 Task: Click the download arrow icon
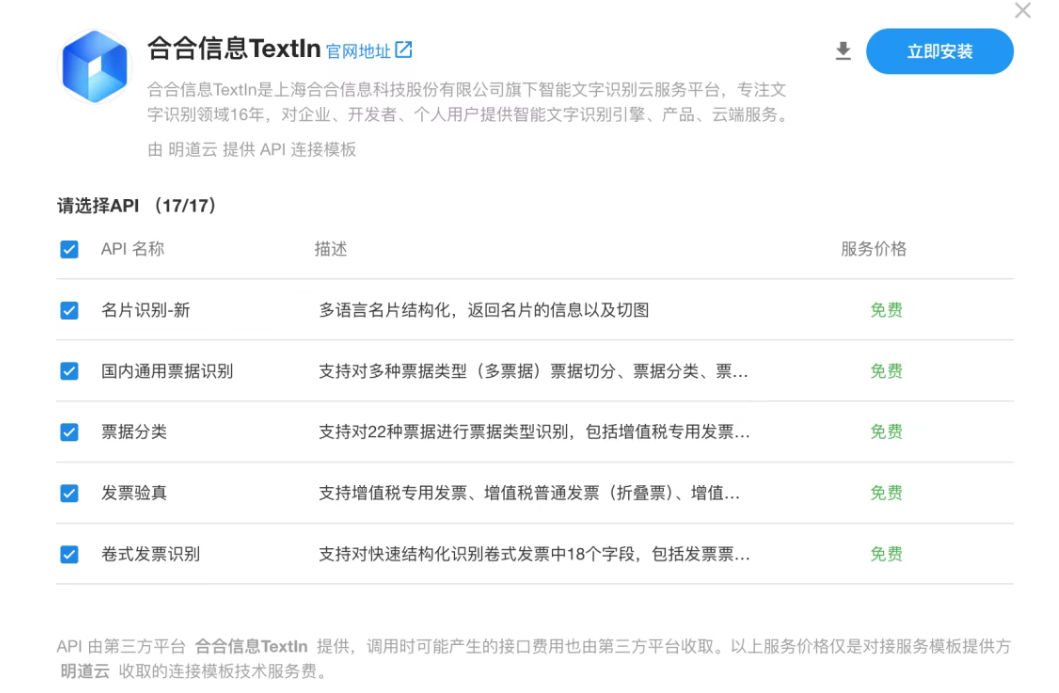(x=843, y=51)
